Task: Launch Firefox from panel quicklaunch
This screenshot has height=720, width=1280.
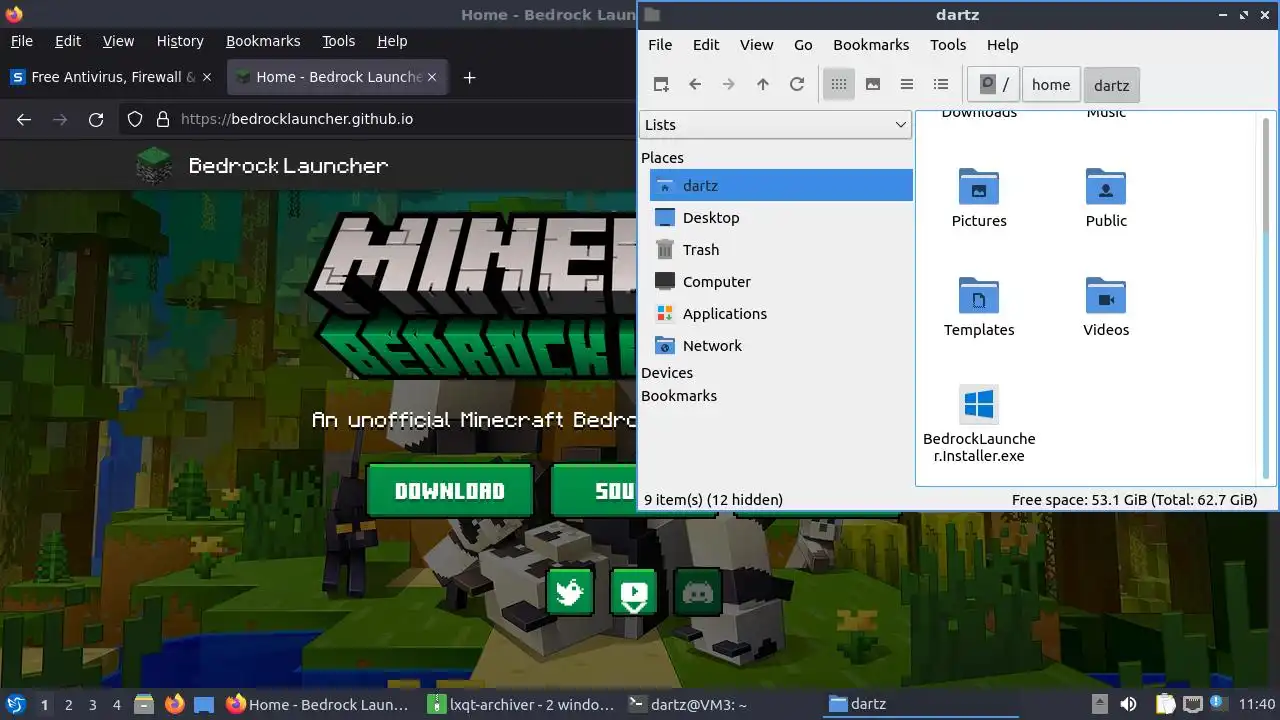Action: [174, 704]
